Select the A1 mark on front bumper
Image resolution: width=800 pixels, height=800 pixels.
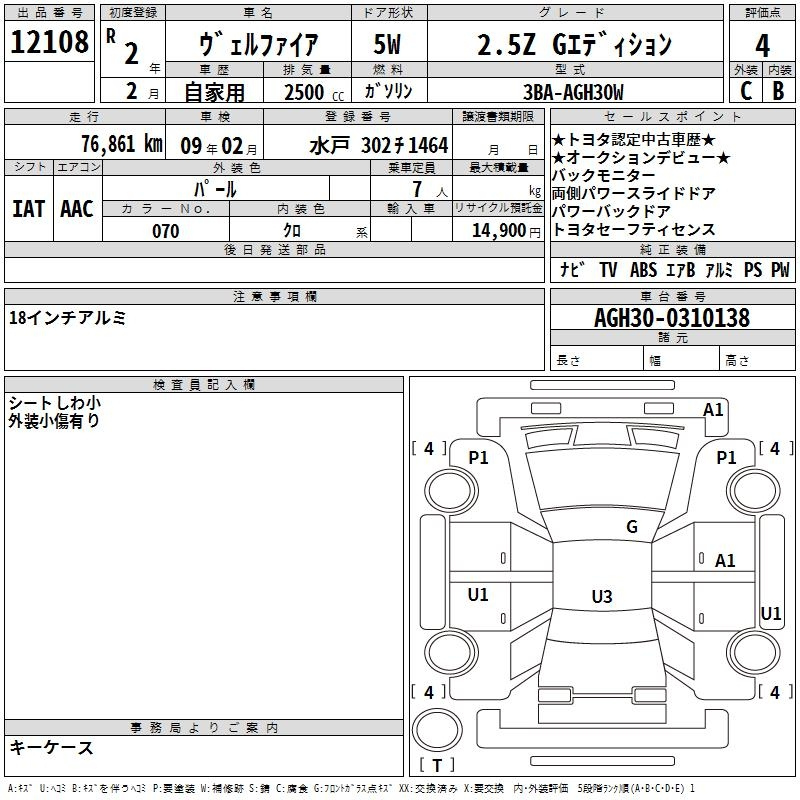713,410
